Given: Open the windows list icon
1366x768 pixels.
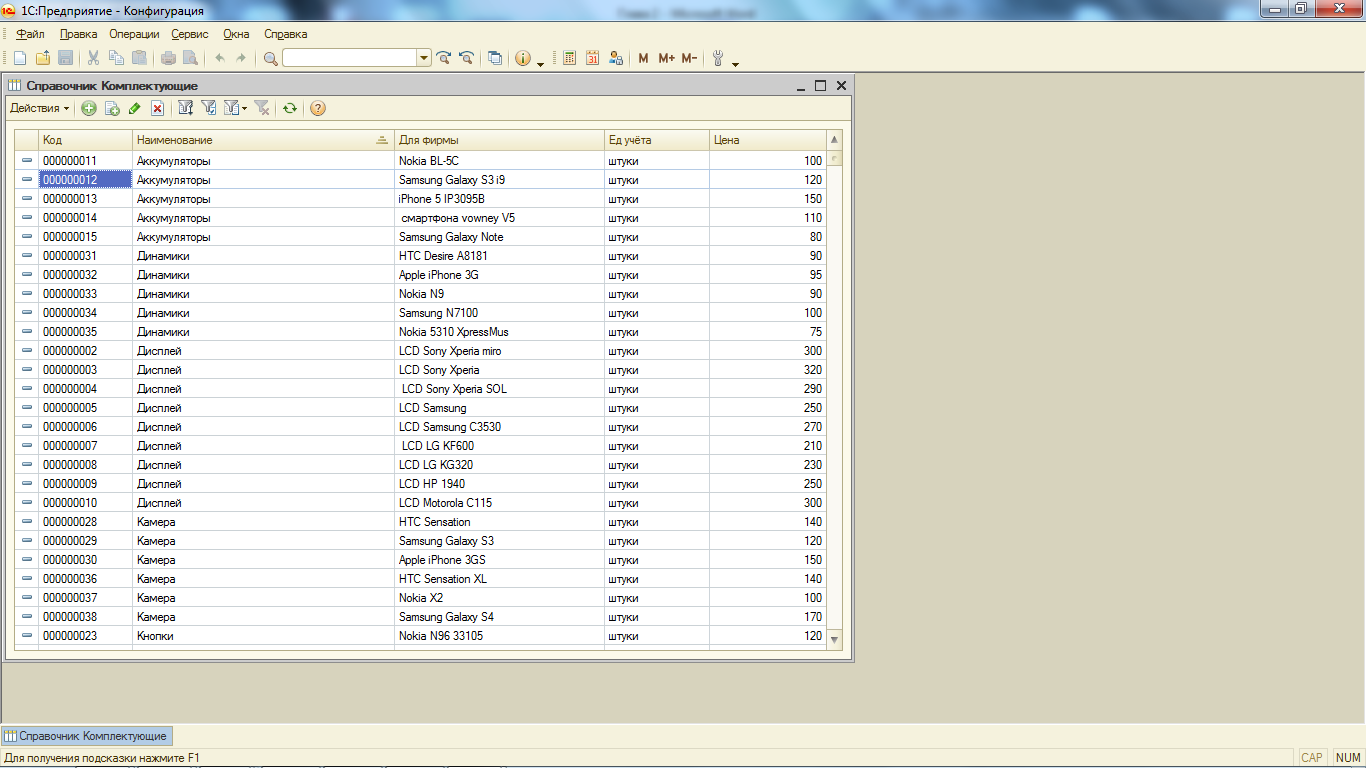Looking at the screenshot, I should point(495,58).
